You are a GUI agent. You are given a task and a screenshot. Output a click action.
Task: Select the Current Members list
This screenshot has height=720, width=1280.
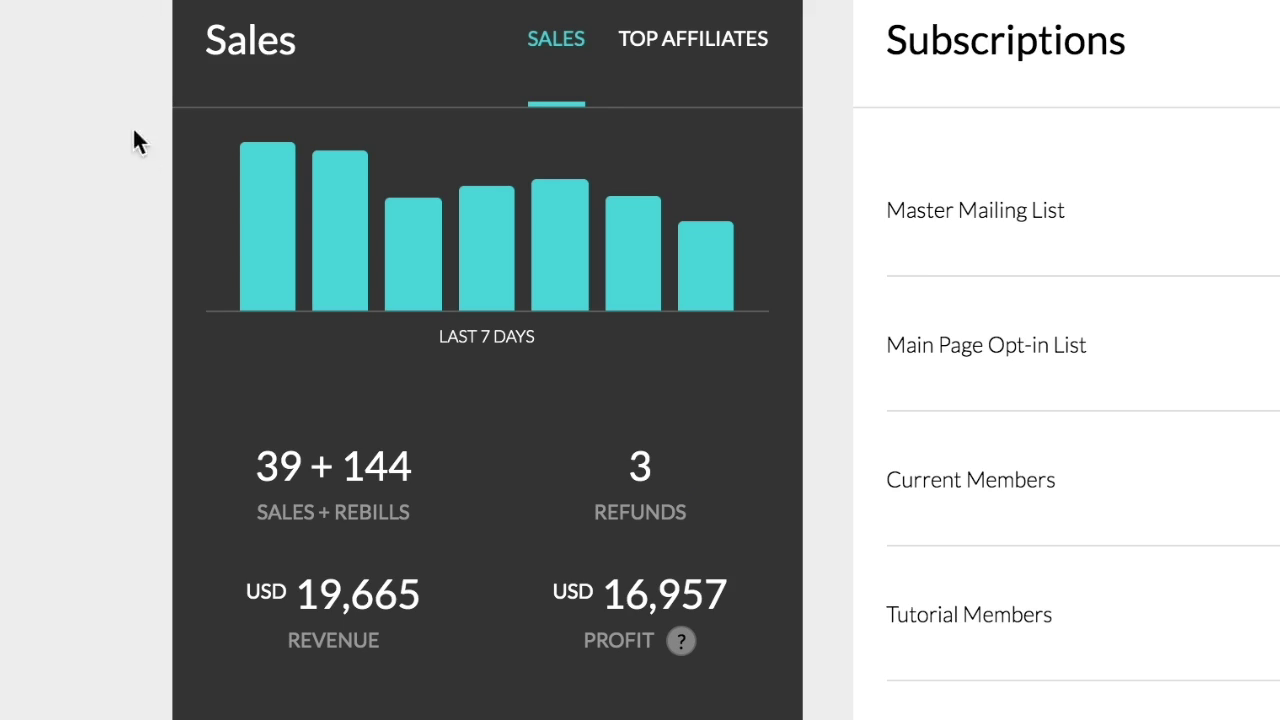(970, 480)
